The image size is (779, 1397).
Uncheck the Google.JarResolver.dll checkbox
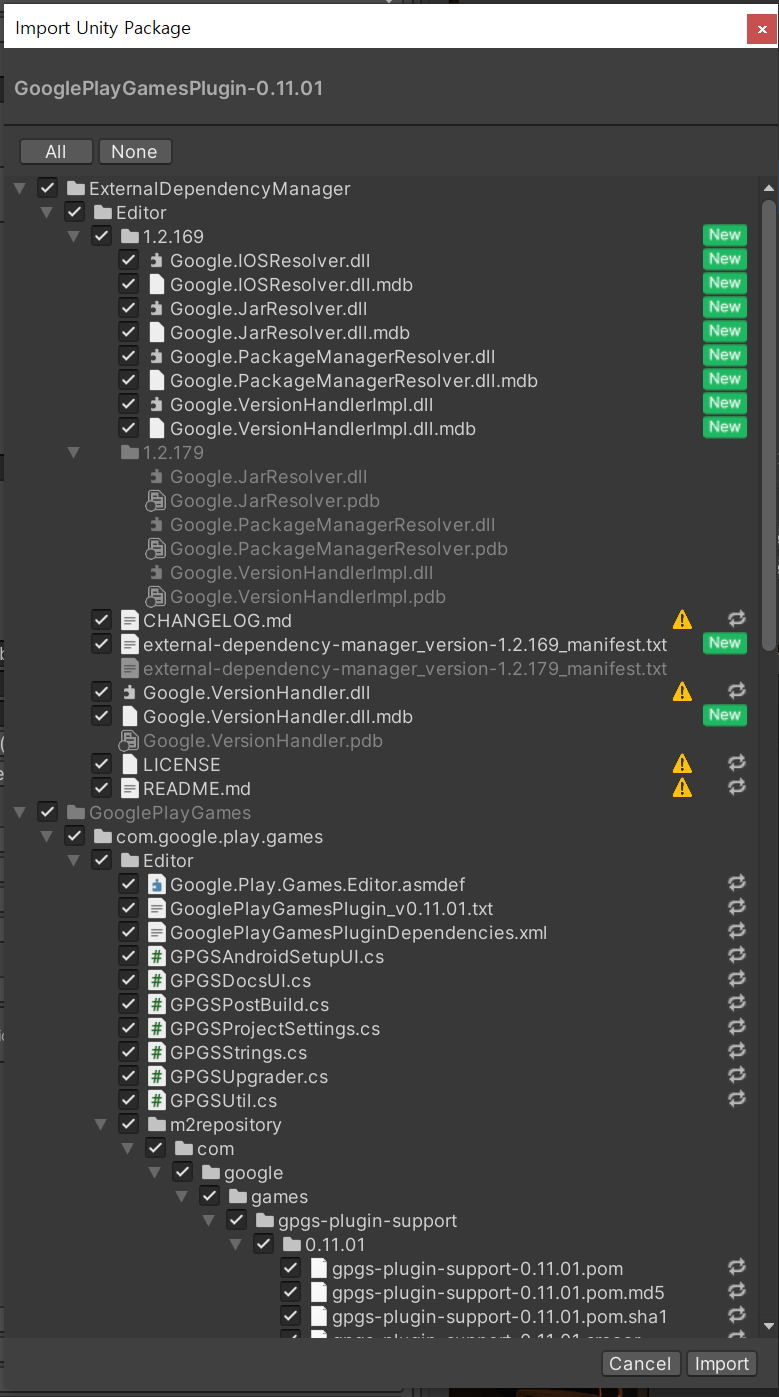pyautogui.click(x=128, y=309)
